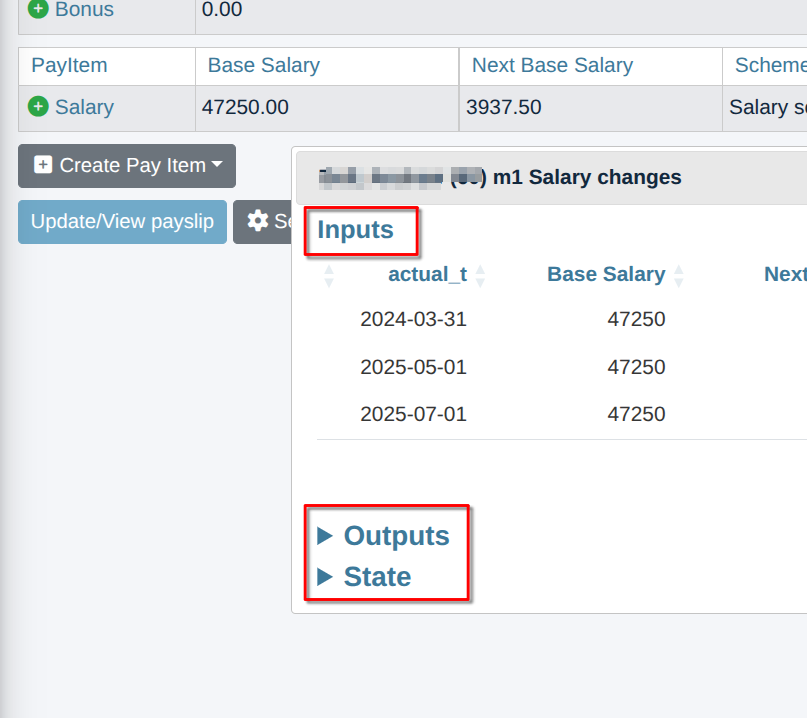Image resolution: width=807 pixels, height=718 pixels.
Task: Expand the State section
Action: [x=324, y=577]
